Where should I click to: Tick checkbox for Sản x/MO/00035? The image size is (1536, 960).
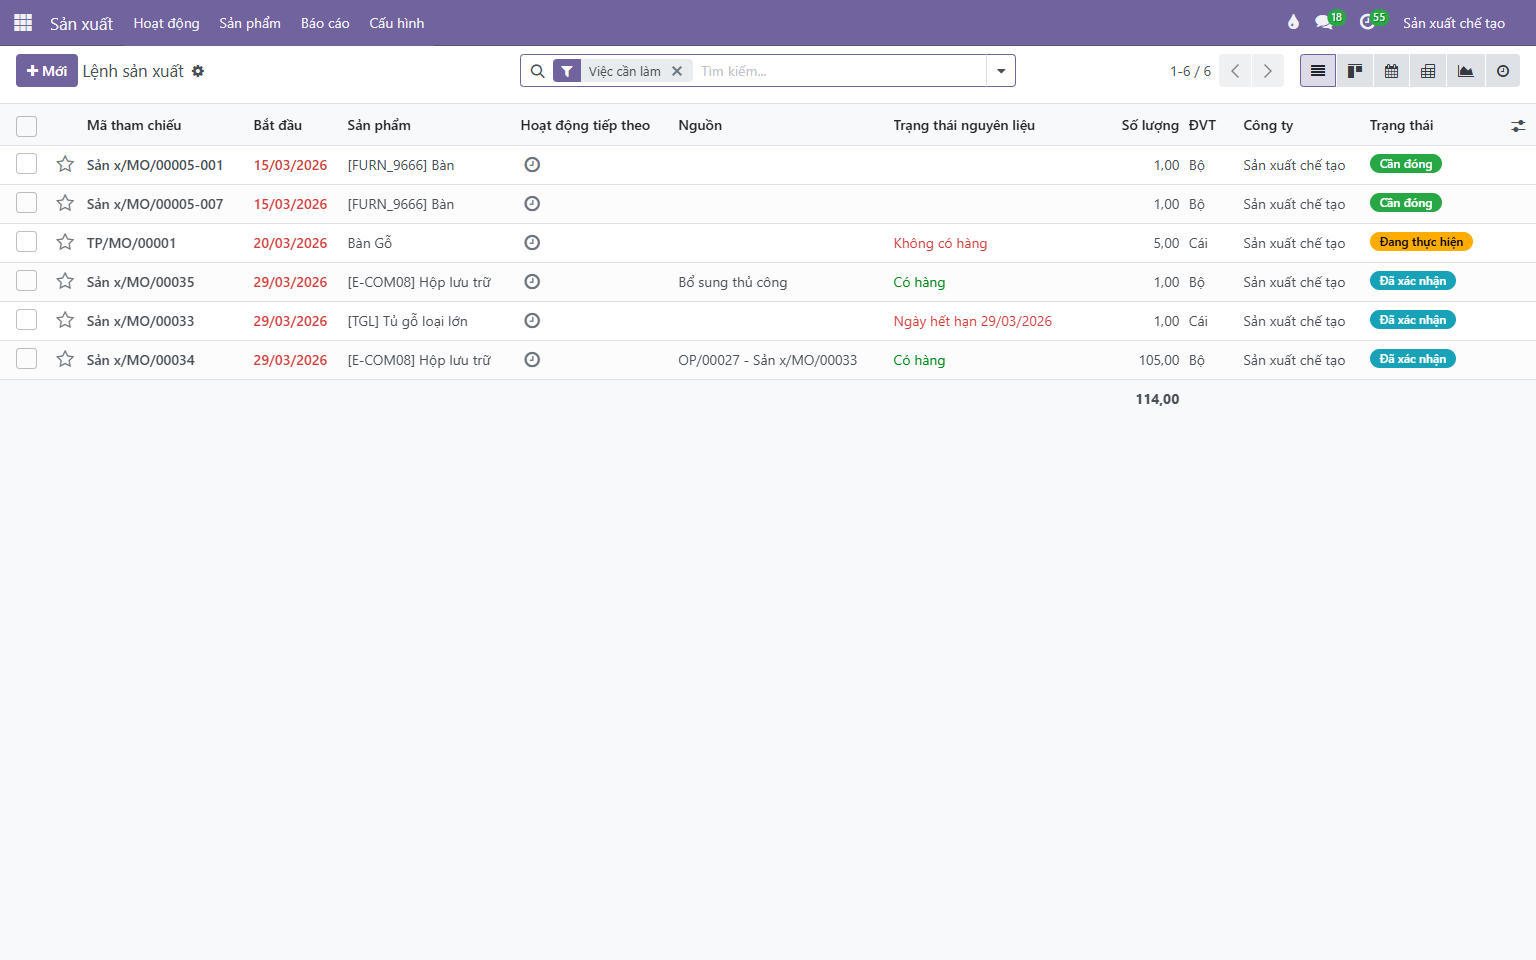tap(27, 281)
